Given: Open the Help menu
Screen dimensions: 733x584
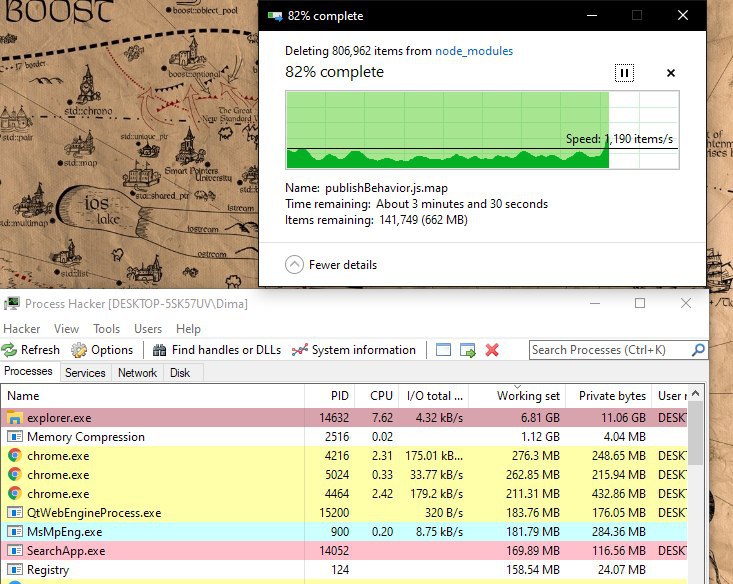Looking at the screenshot, I should [188, 329].
